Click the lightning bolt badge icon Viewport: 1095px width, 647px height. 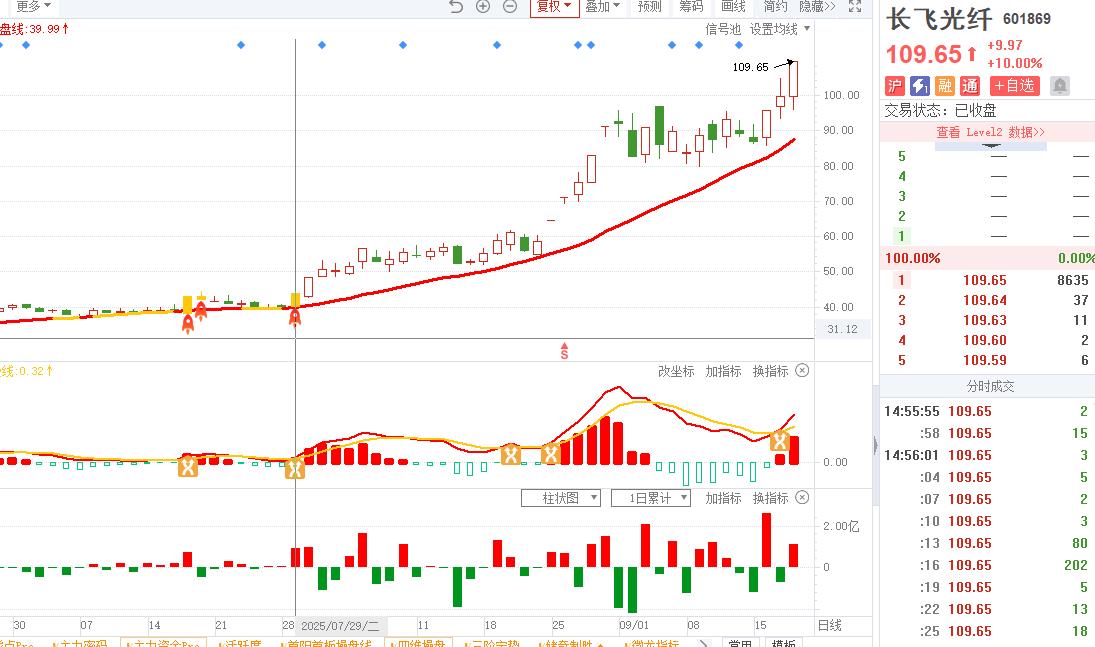coord(919,86)
